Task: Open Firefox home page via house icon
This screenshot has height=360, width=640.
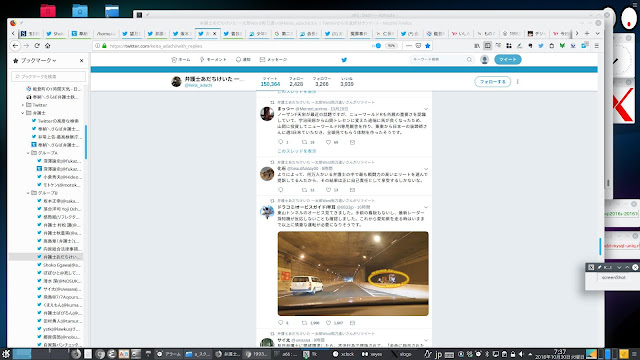Action: click(x=47, y=46)
